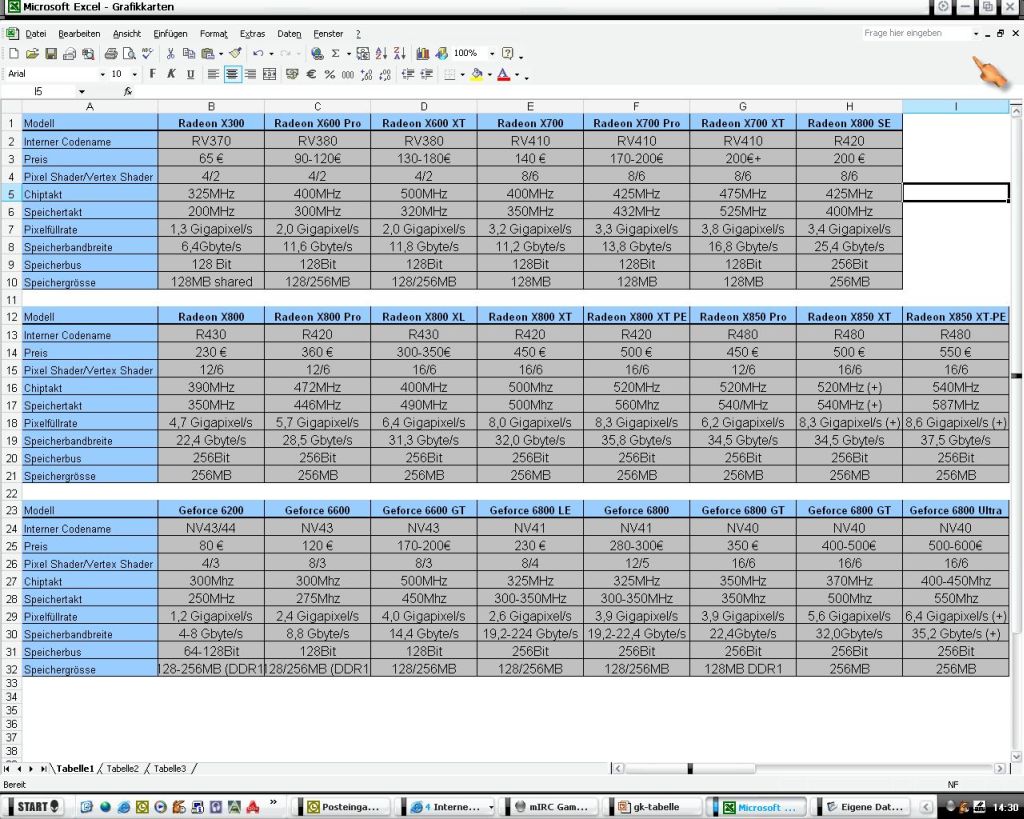Open the insert function (fx) dialog
The width and height of the screenshot is (1024, 819).
click(128, 91)
